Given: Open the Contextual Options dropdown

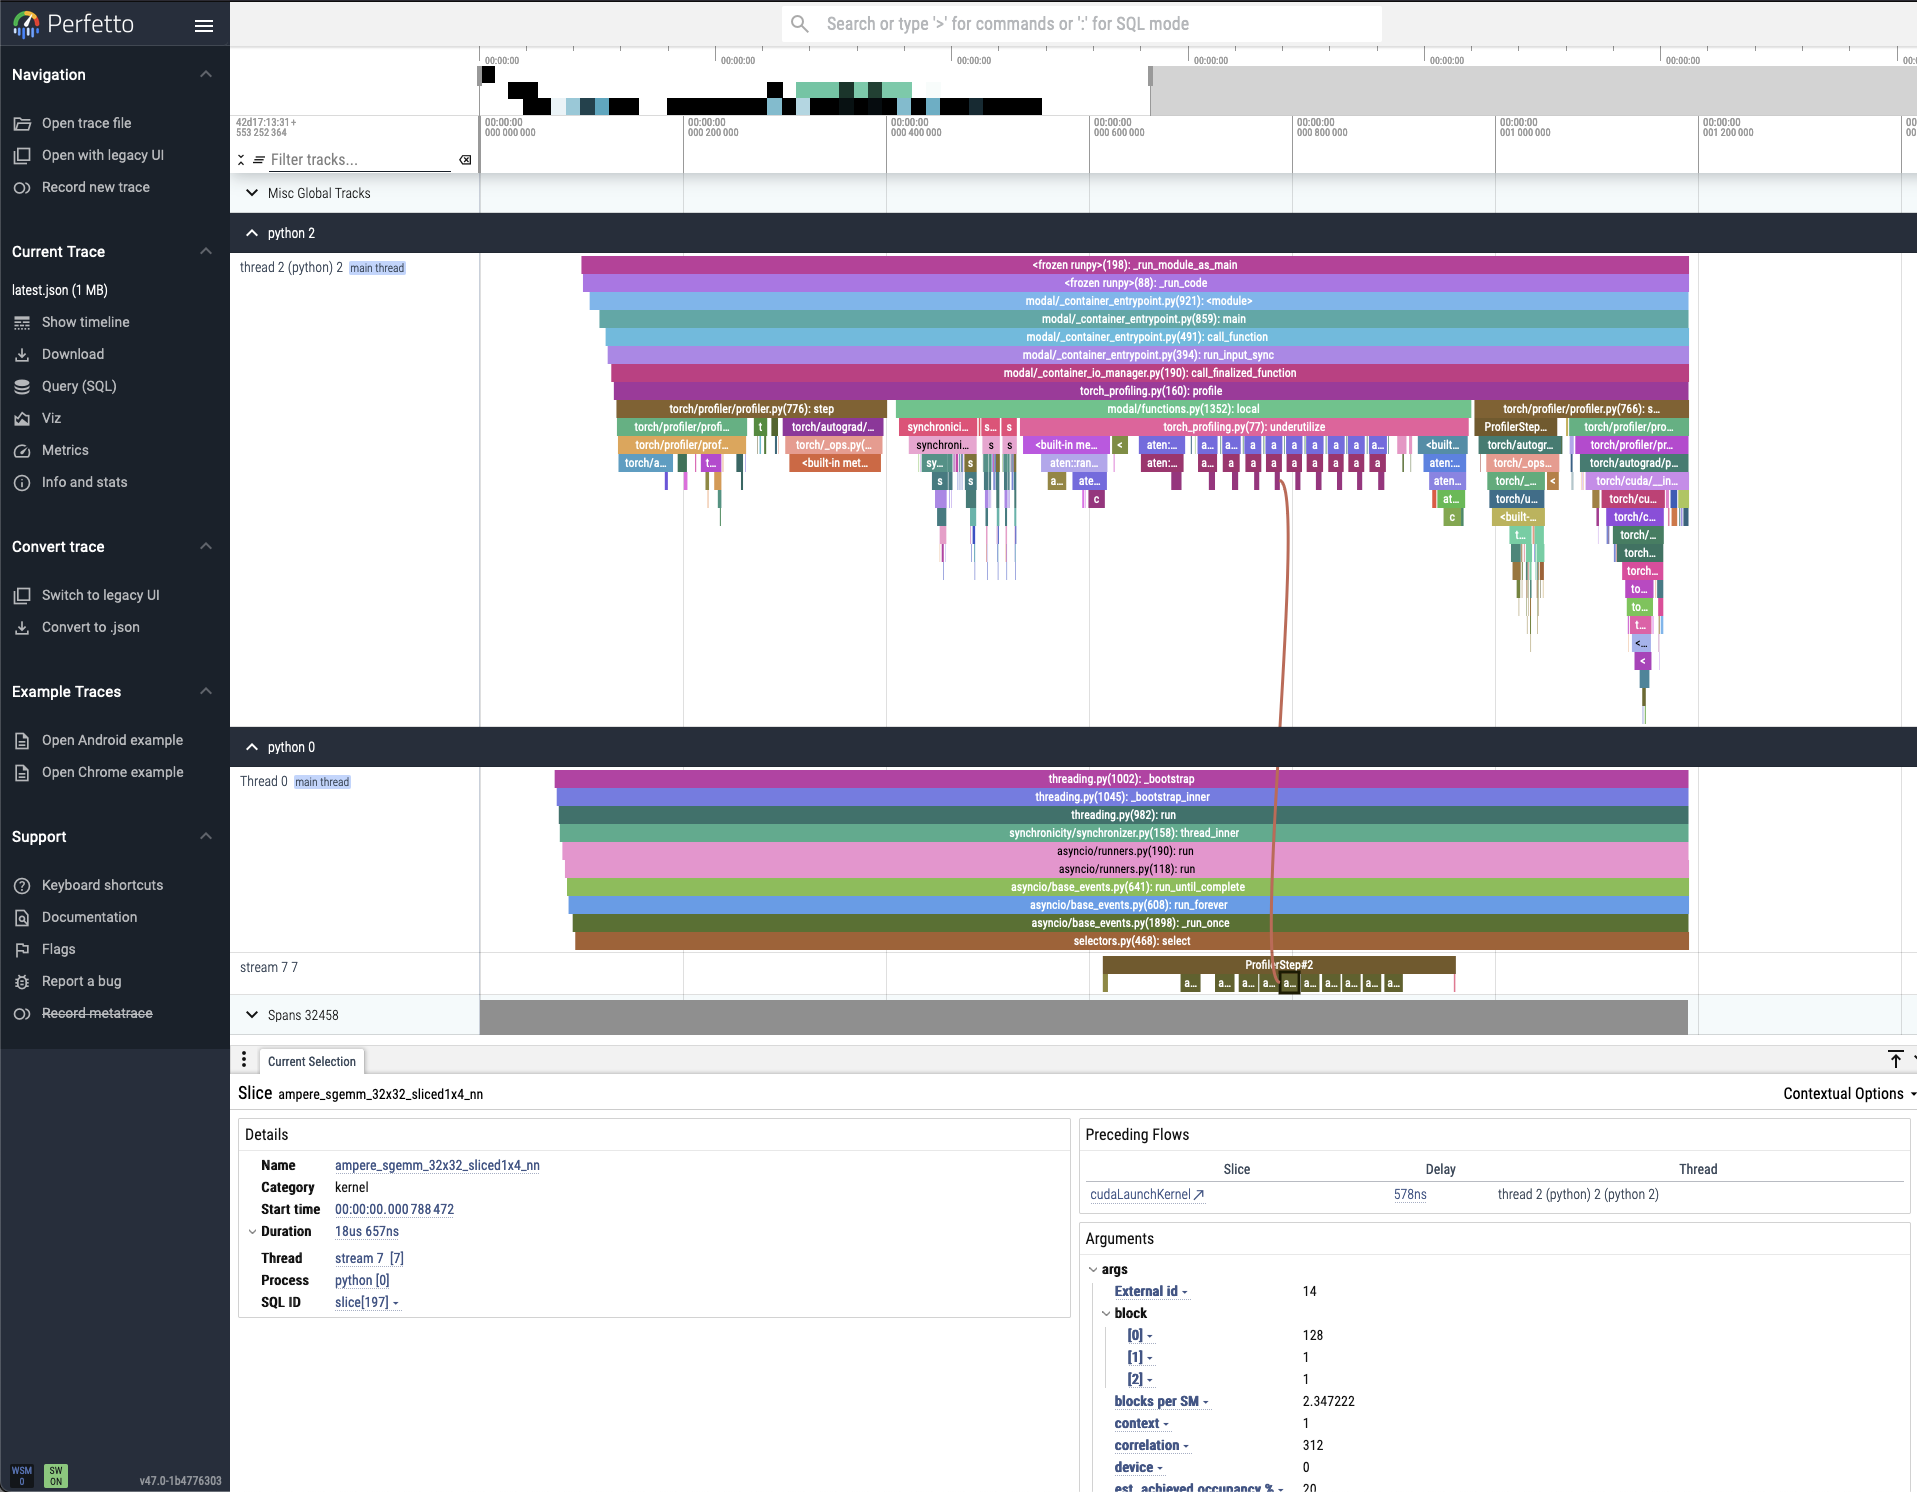Looking at the screenshot, I should (x=1845, y=1093).
